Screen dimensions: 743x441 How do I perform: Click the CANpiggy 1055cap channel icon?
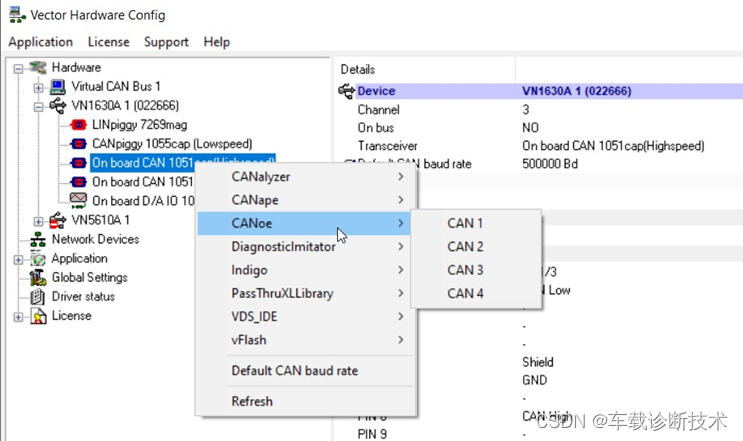(x=79, y=144)
